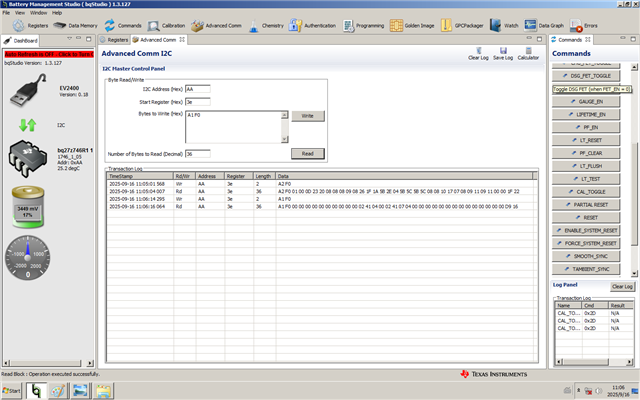Viewport: 640px width, 400px height.
Task: Click the PF_CLEAR command button
Action: click(x=586, y=153)
